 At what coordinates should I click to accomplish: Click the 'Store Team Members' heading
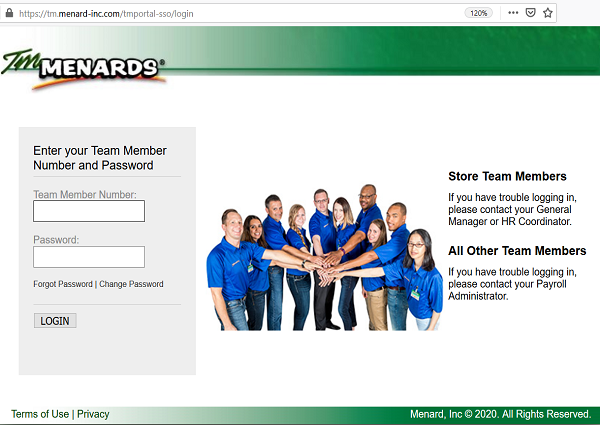[507, 176]
